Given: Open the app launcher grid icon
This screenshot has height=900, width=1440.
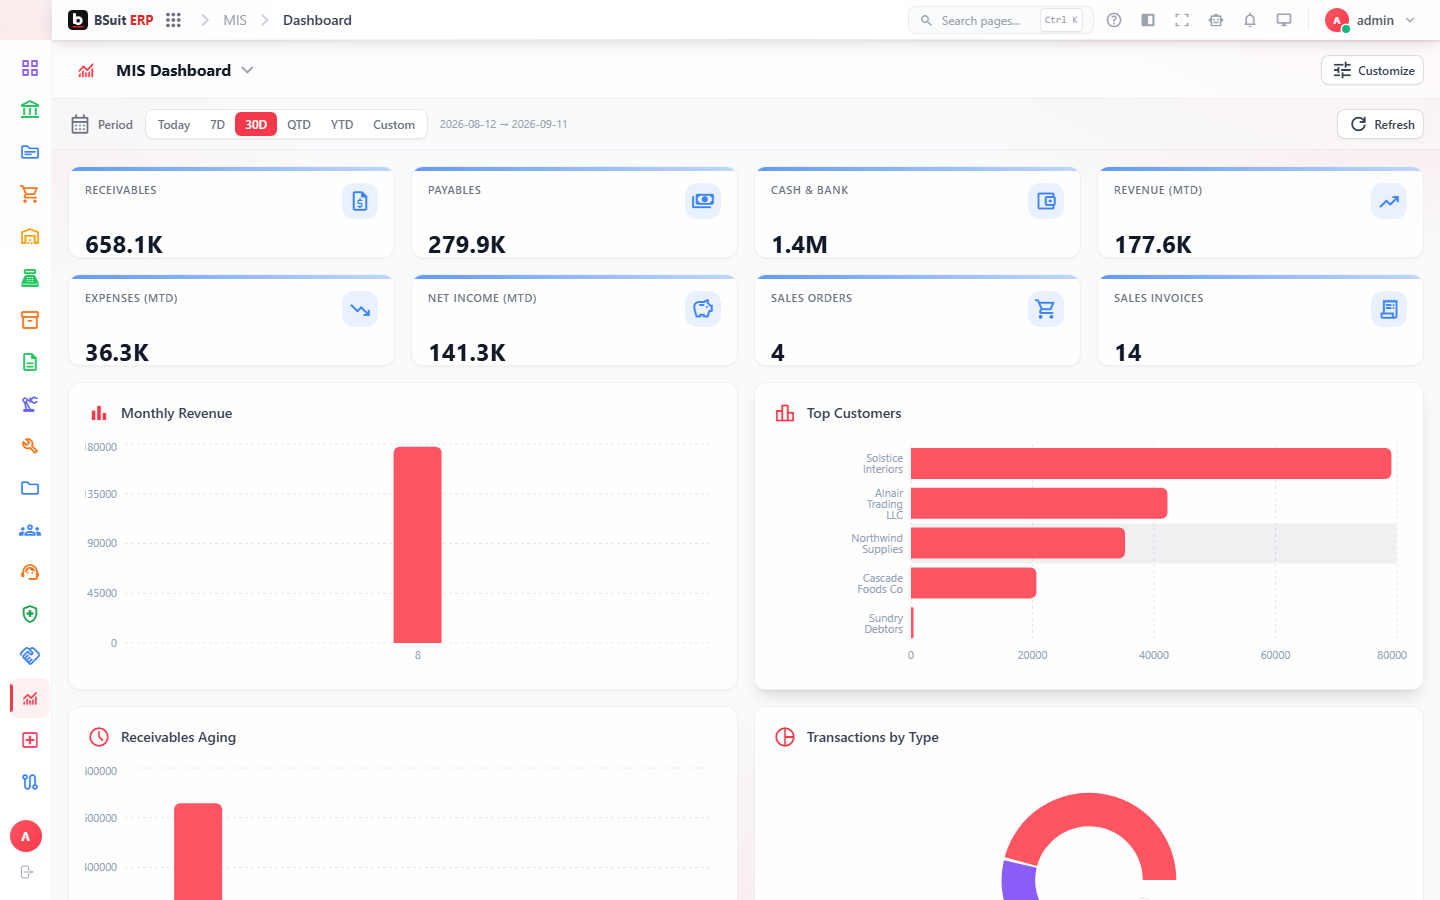Looking at the screenshot, I should (x=173, y=20).
